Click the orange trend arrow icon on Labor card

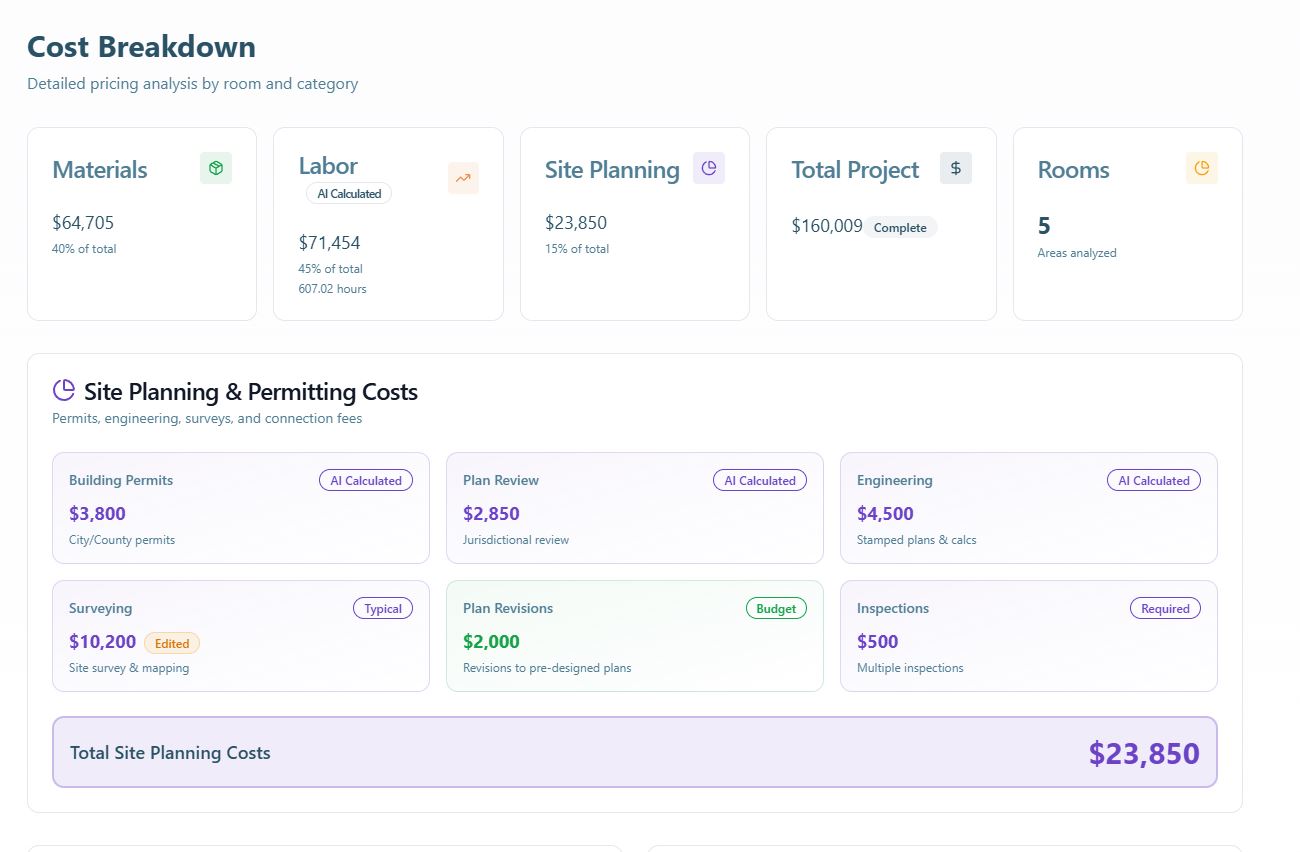coord(463,178)
